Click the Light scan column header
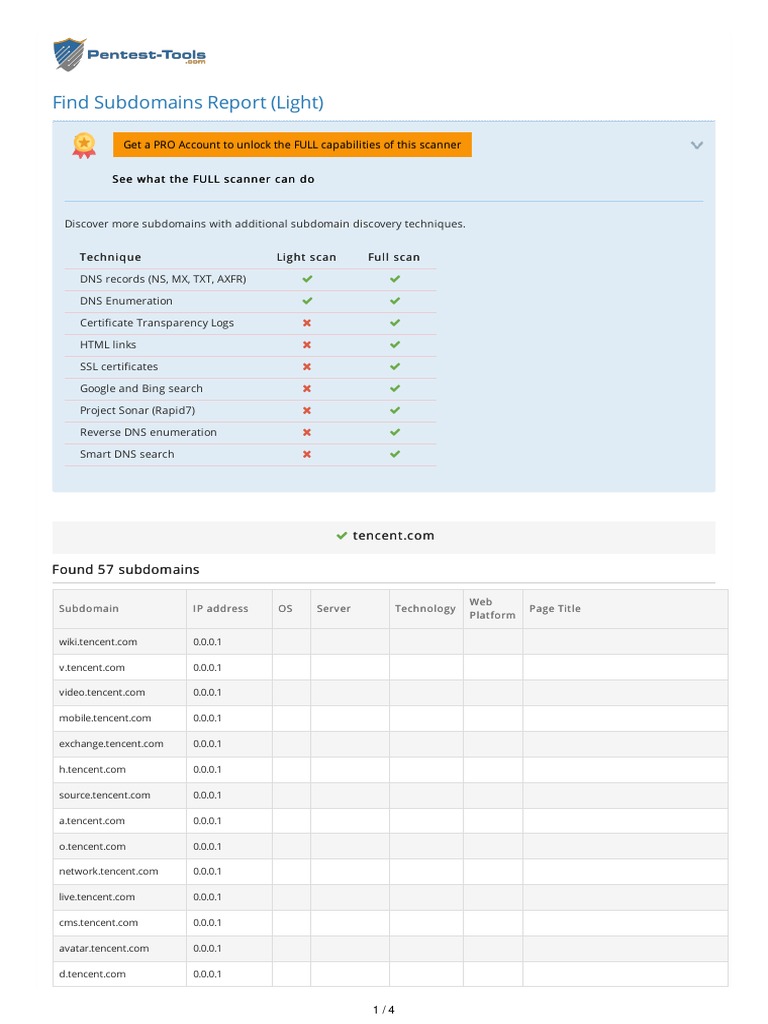Image resolution: width=768 pixels, height=1024 pixels. tap(306, 257)
